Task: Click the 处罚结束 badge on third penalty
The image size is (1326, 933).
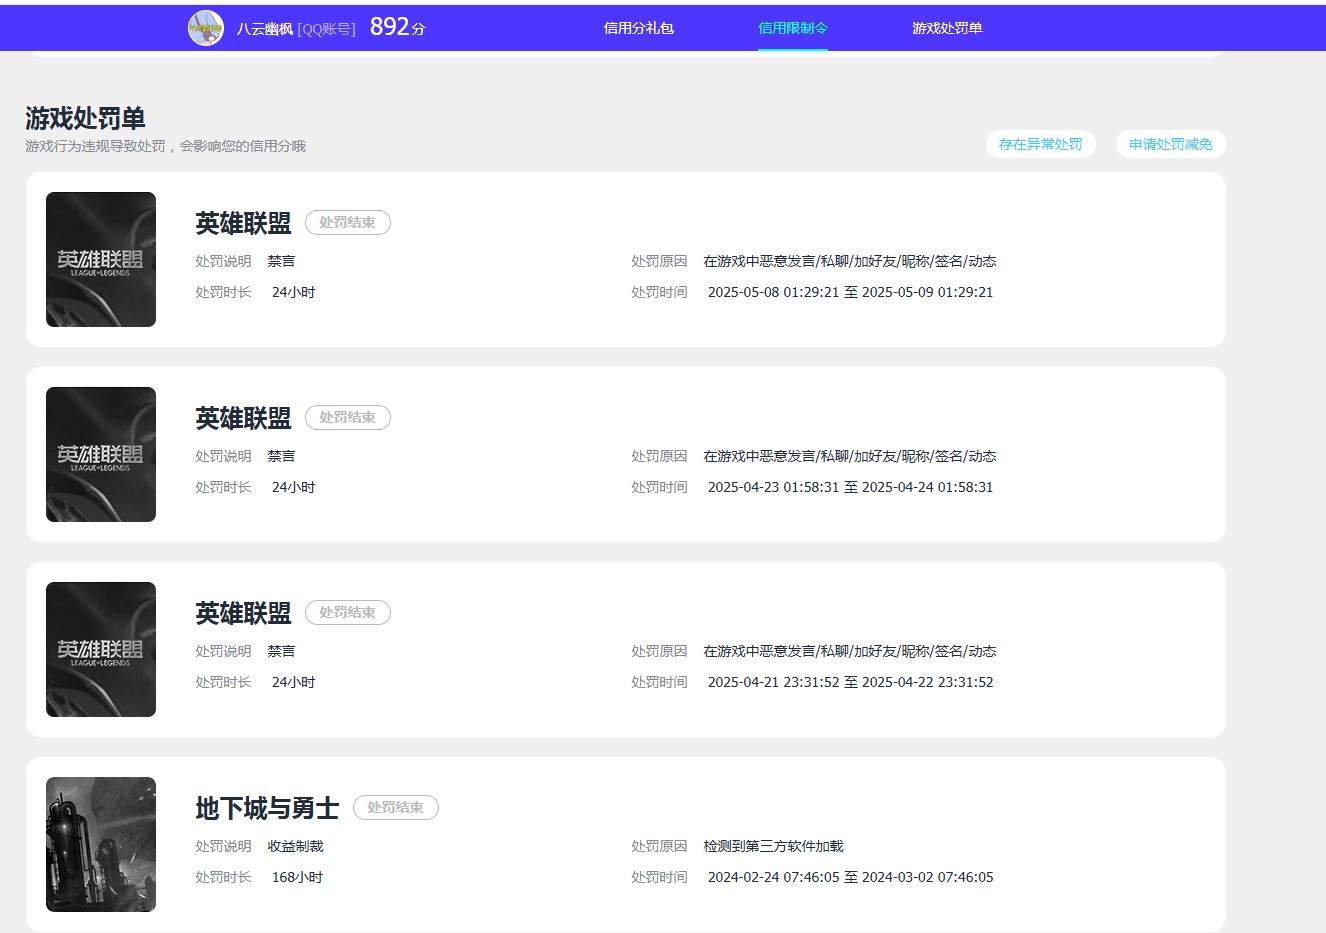Action: pyautogui.click(x=347, y=612)
